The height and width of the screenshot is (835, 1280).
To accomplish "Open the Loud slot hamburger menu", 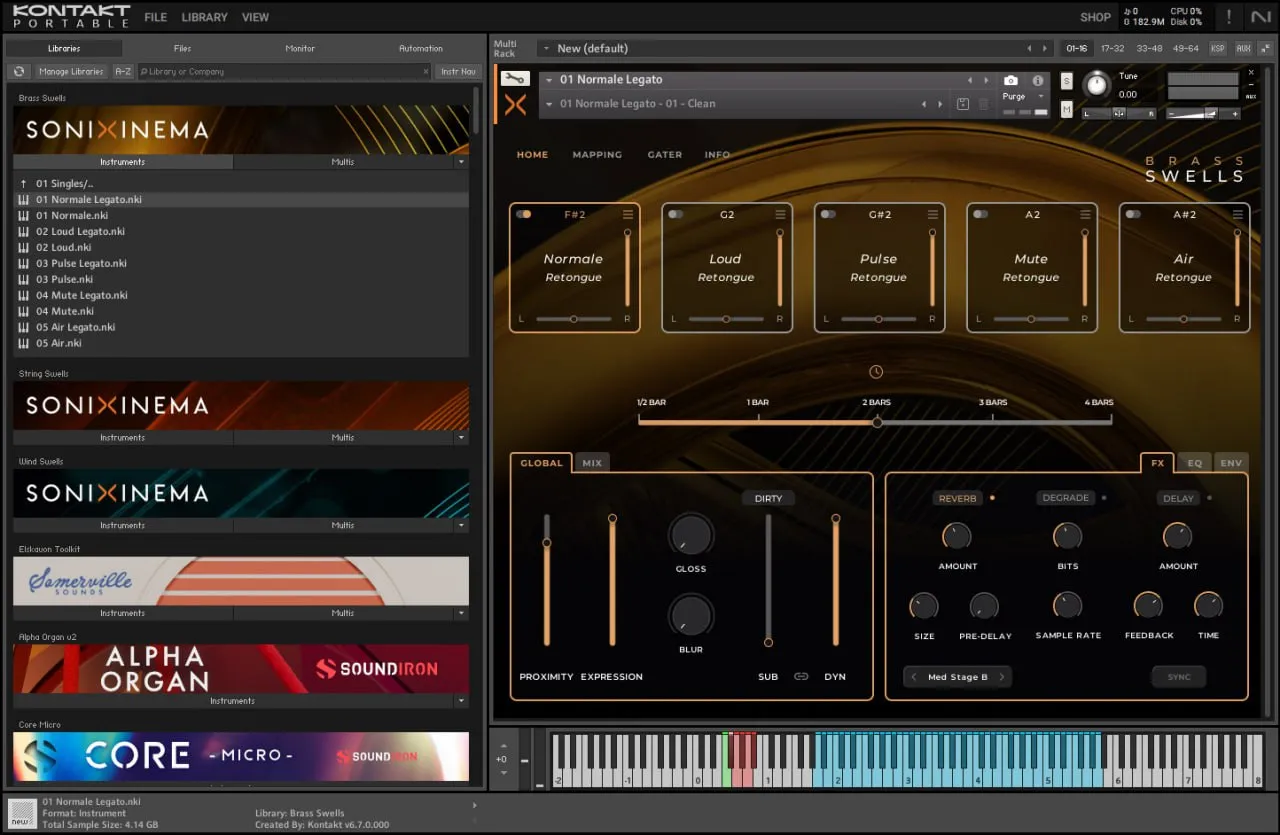I will 780,214.
